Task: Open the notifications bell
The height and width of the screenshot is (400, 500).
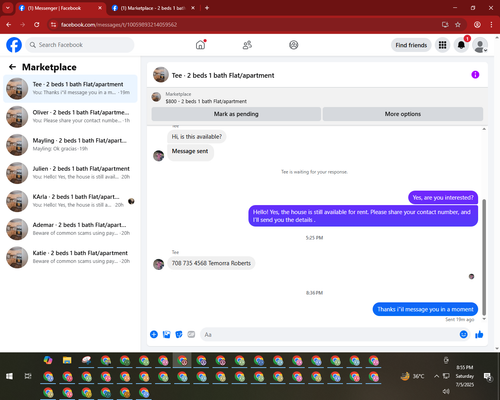Action: [x=461, y=45]
